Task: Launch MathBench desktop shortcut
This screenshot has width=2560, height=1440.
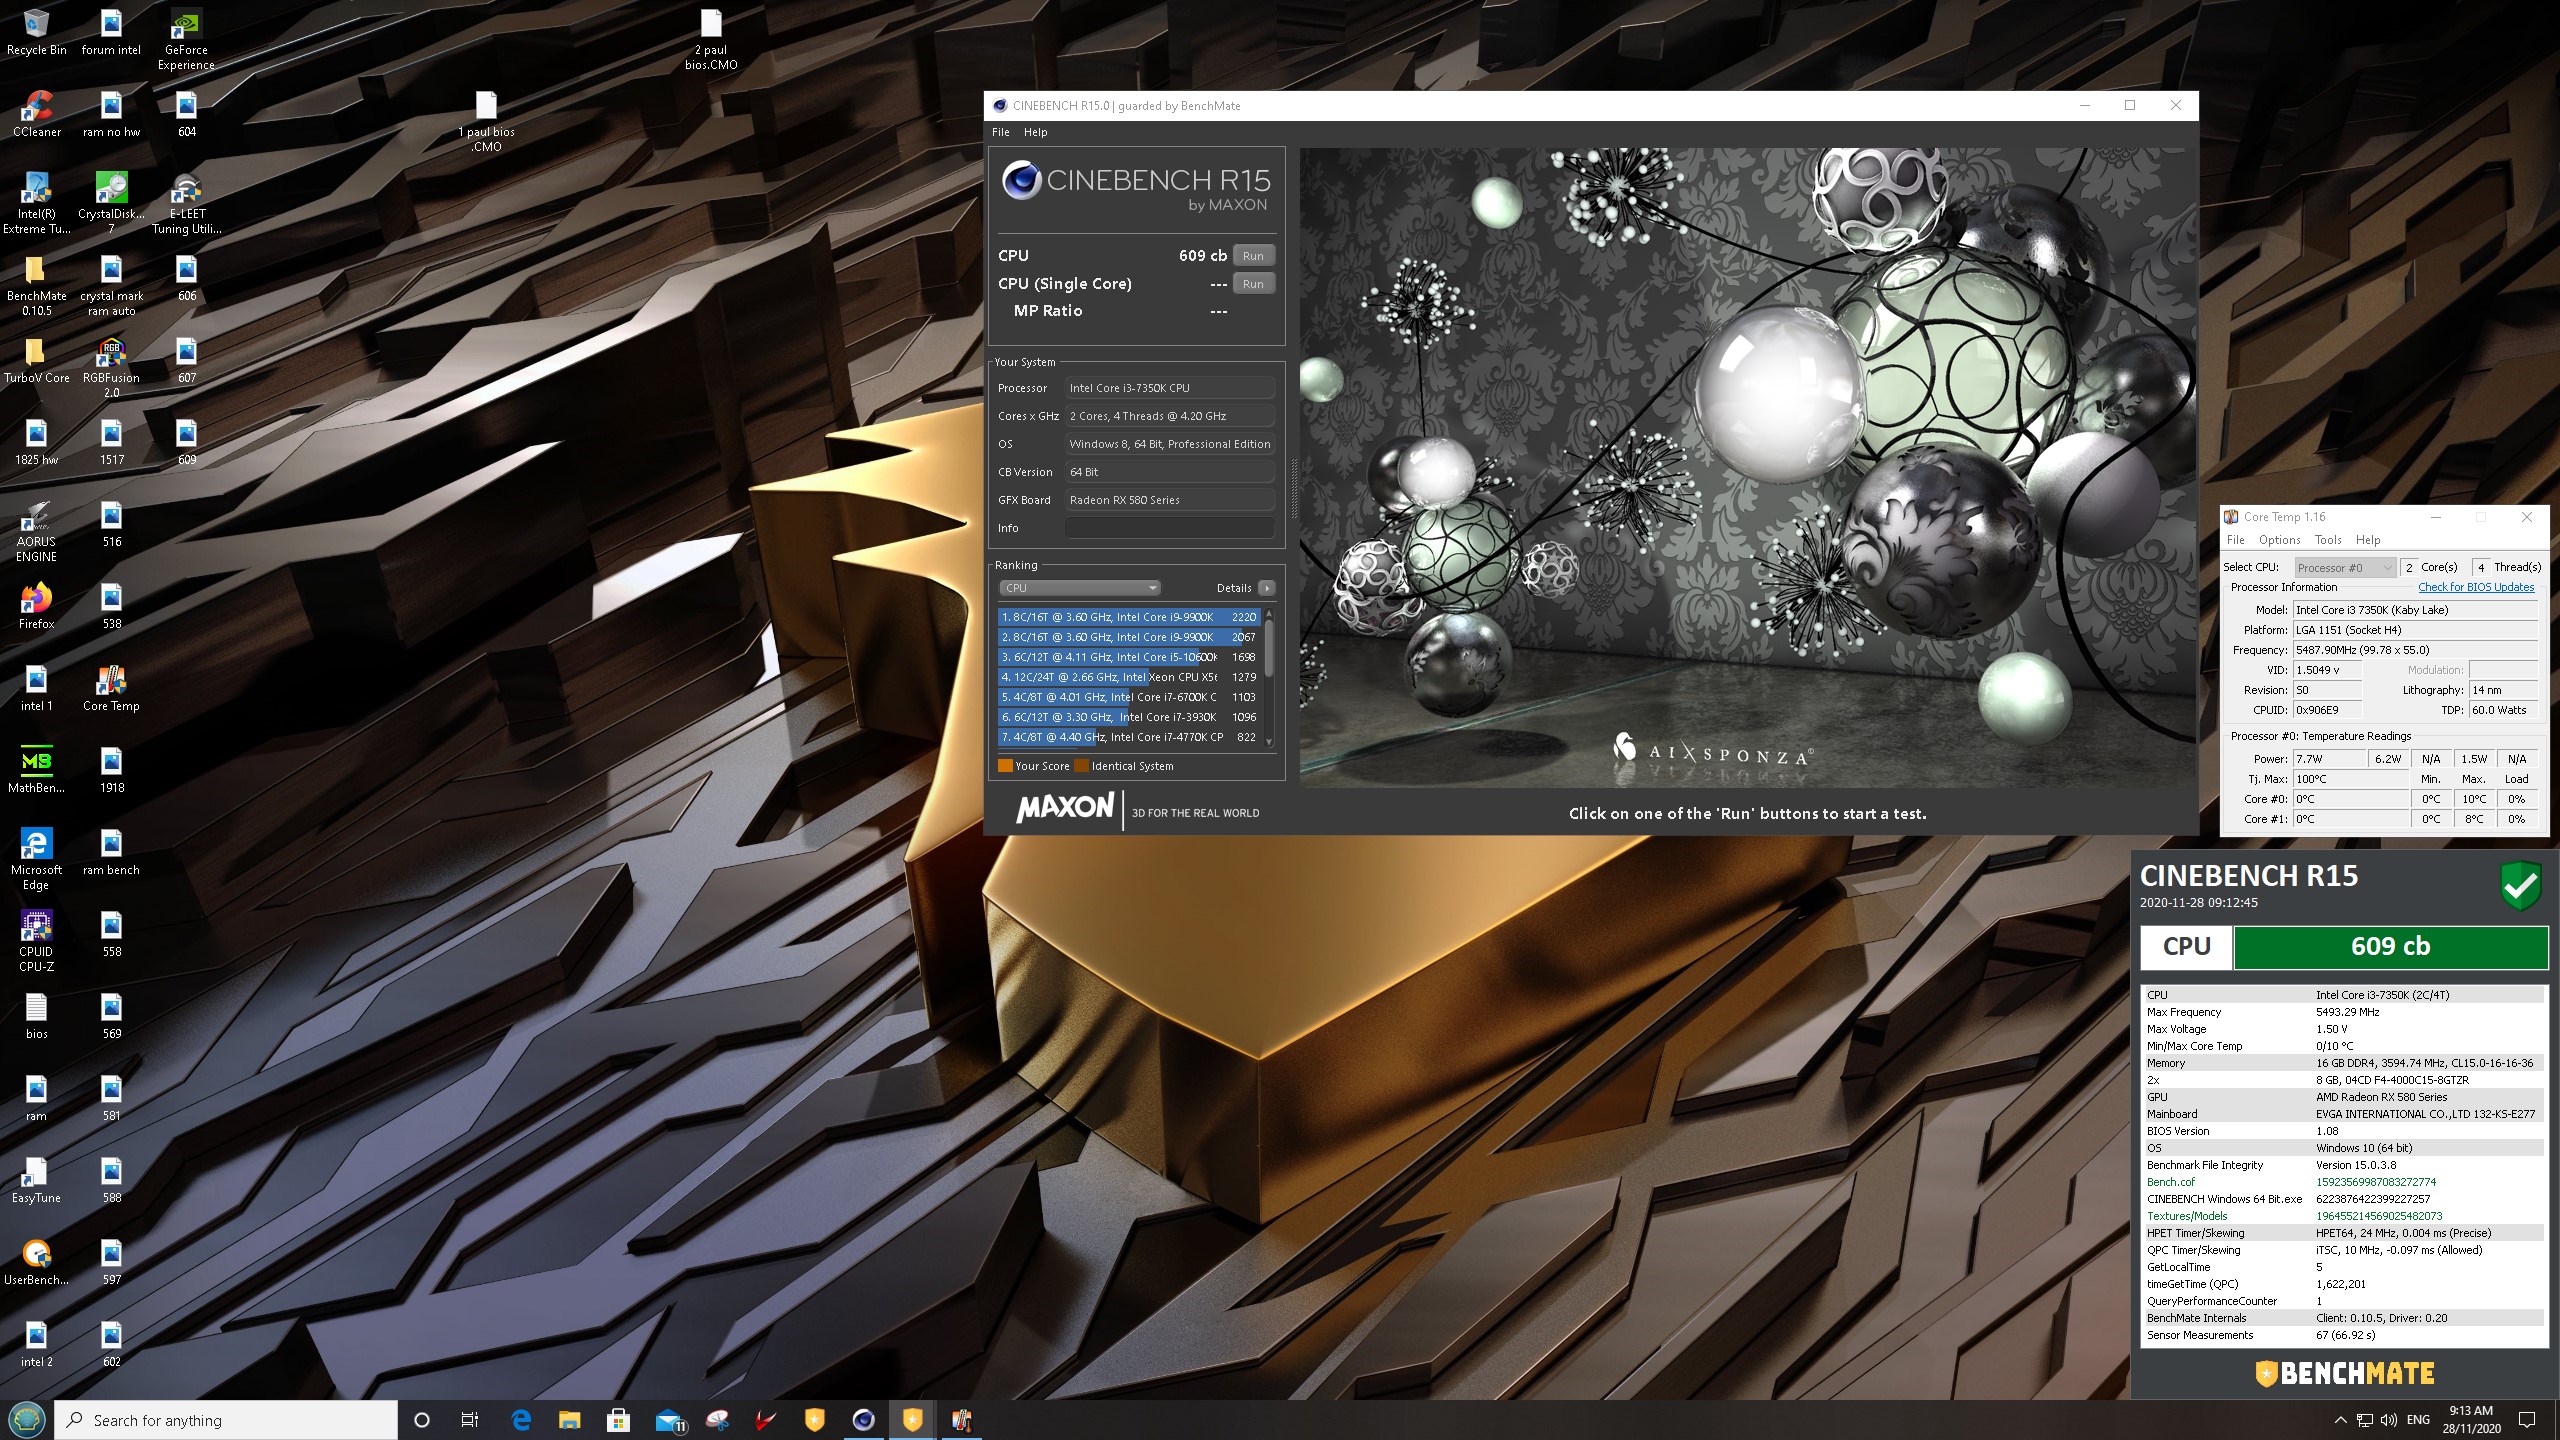Action: click(36, 770)
